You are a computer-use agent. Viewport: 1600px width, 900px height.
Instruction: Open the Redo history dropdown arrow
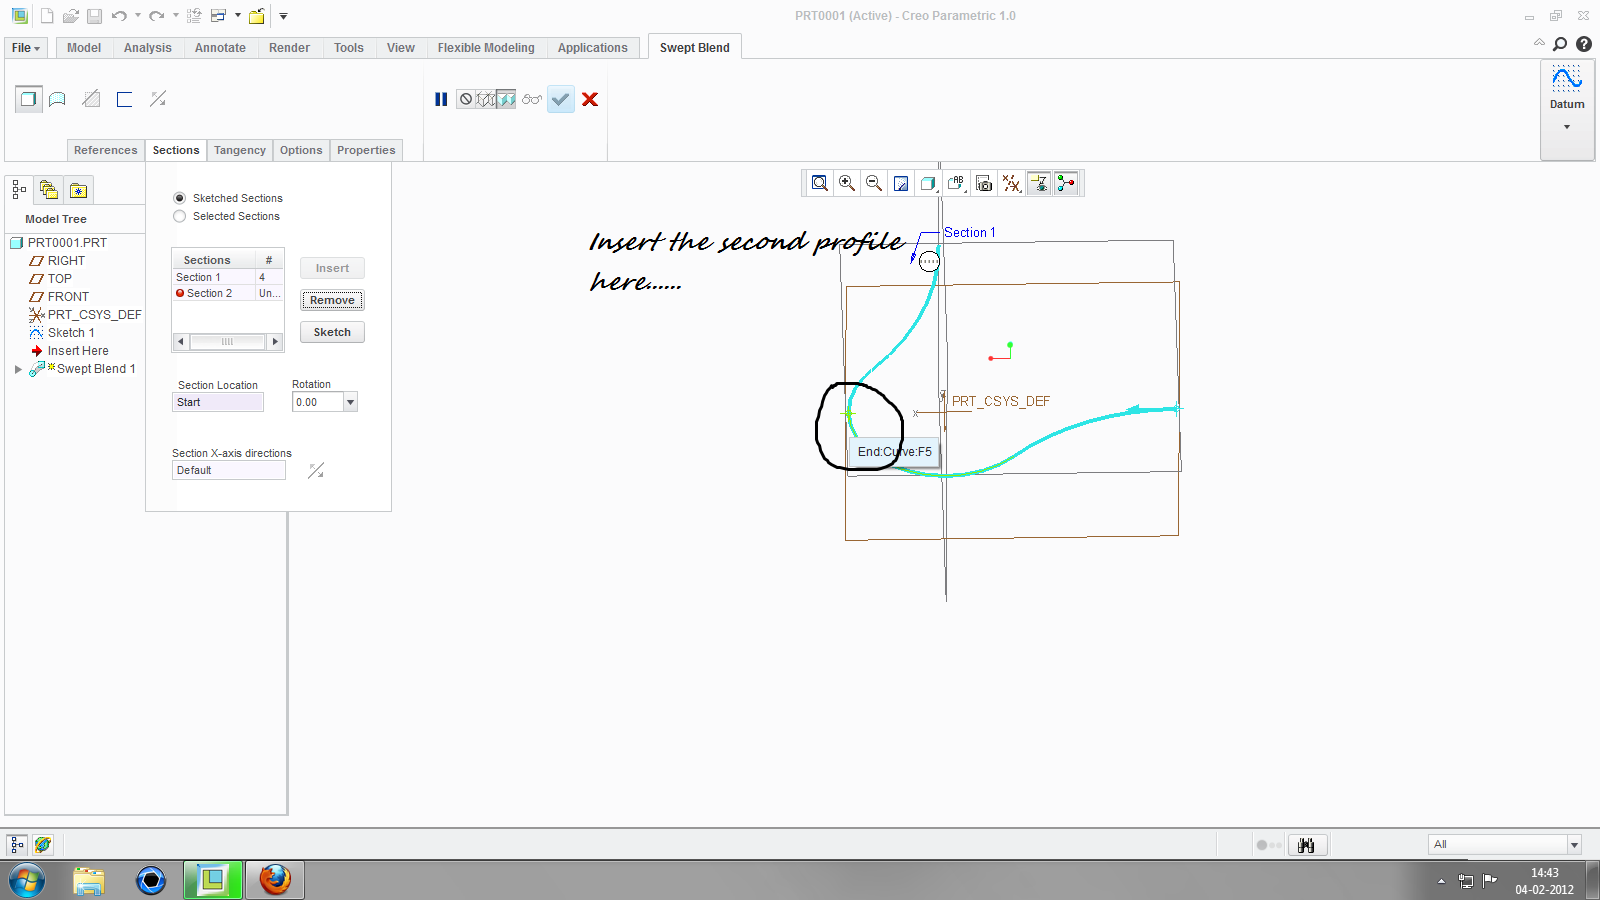tap(175, 16)
